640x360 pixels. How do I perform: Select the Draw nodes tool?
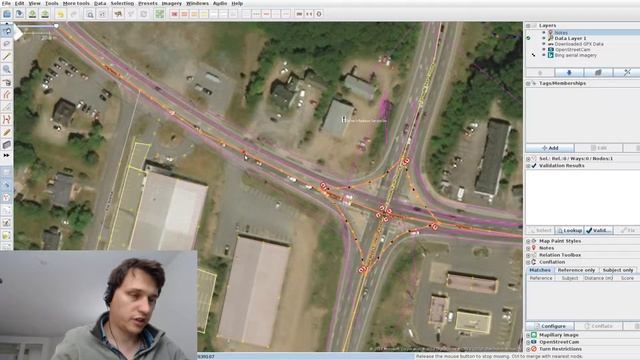tap(7, 56)
